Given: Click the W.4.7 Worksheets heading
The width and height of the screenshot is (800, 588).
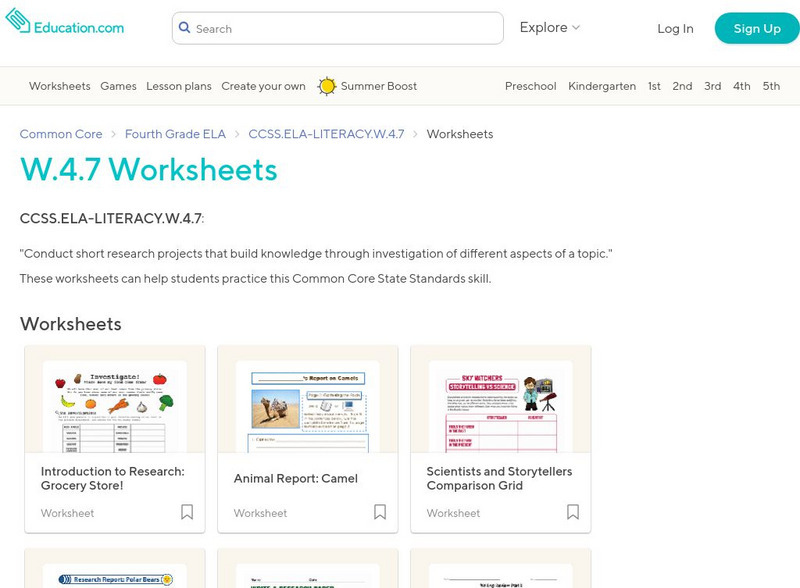Looking at the screenshot, I should coord(148,169).
